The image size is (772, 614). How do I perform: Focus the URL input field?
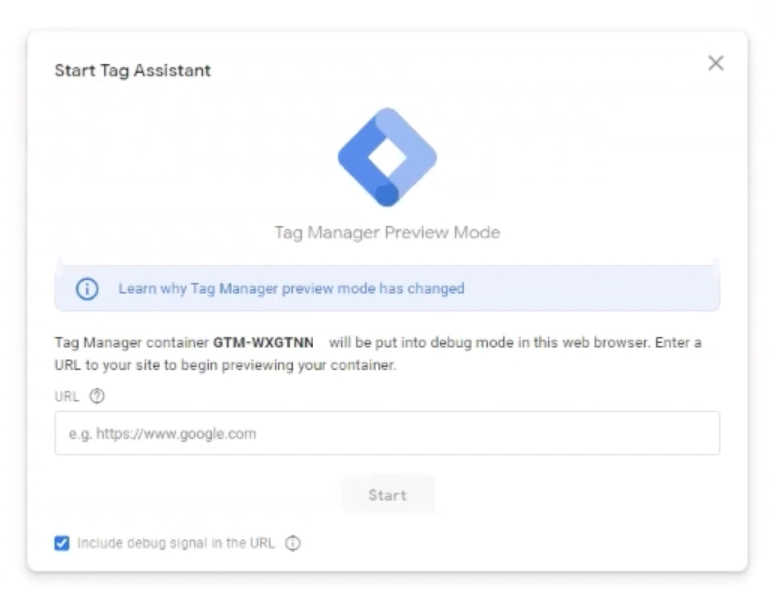coord(387,433)
